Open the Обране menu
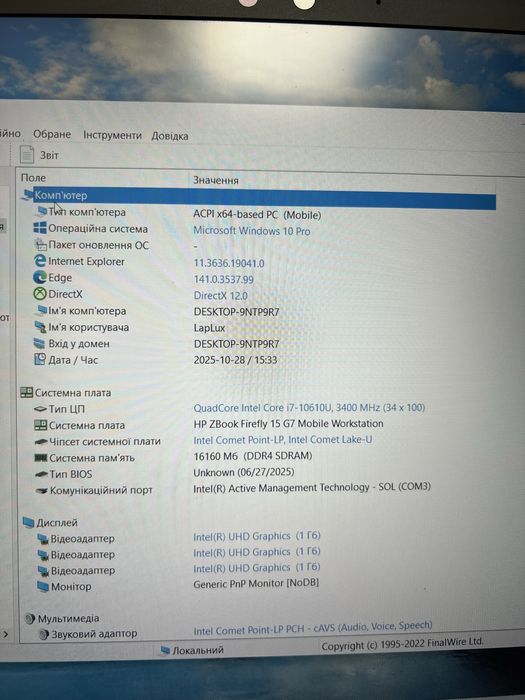Image resolution: width=525 pixels, height=700 pixels. [x=52, y=134]
